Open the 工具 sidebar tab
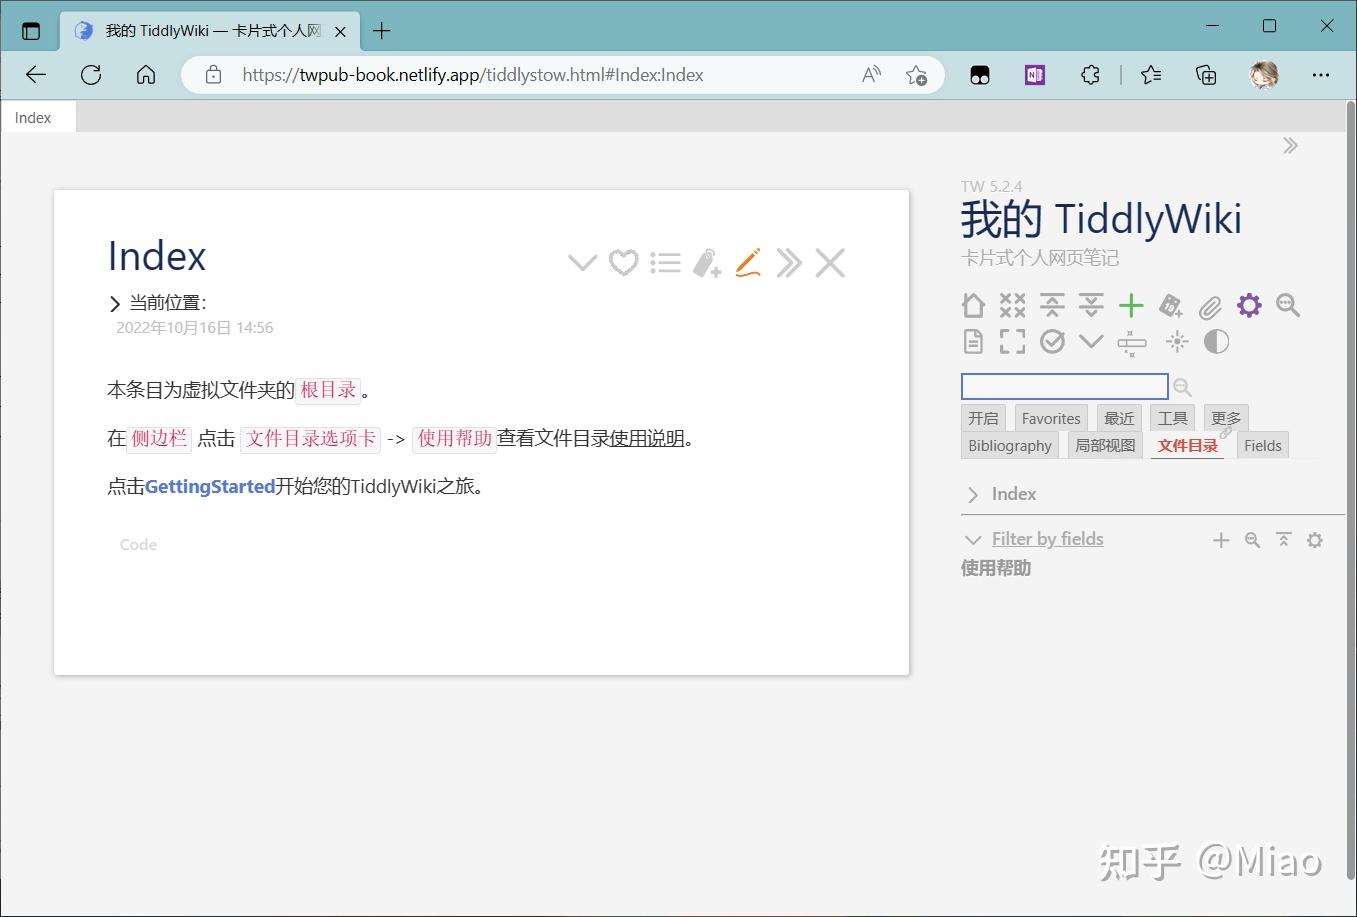 click(1172, 418)
